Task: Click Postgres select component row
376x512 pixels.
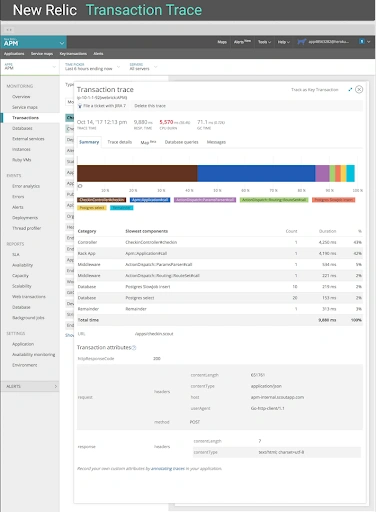Action: pos(220,298)
